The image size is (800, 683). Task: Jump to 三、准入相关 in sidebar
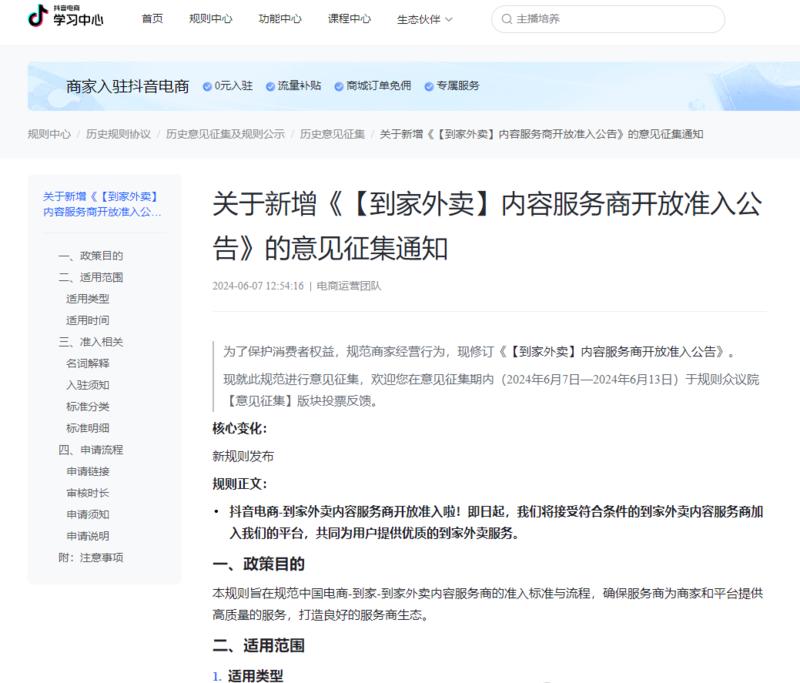pos(91,342)
